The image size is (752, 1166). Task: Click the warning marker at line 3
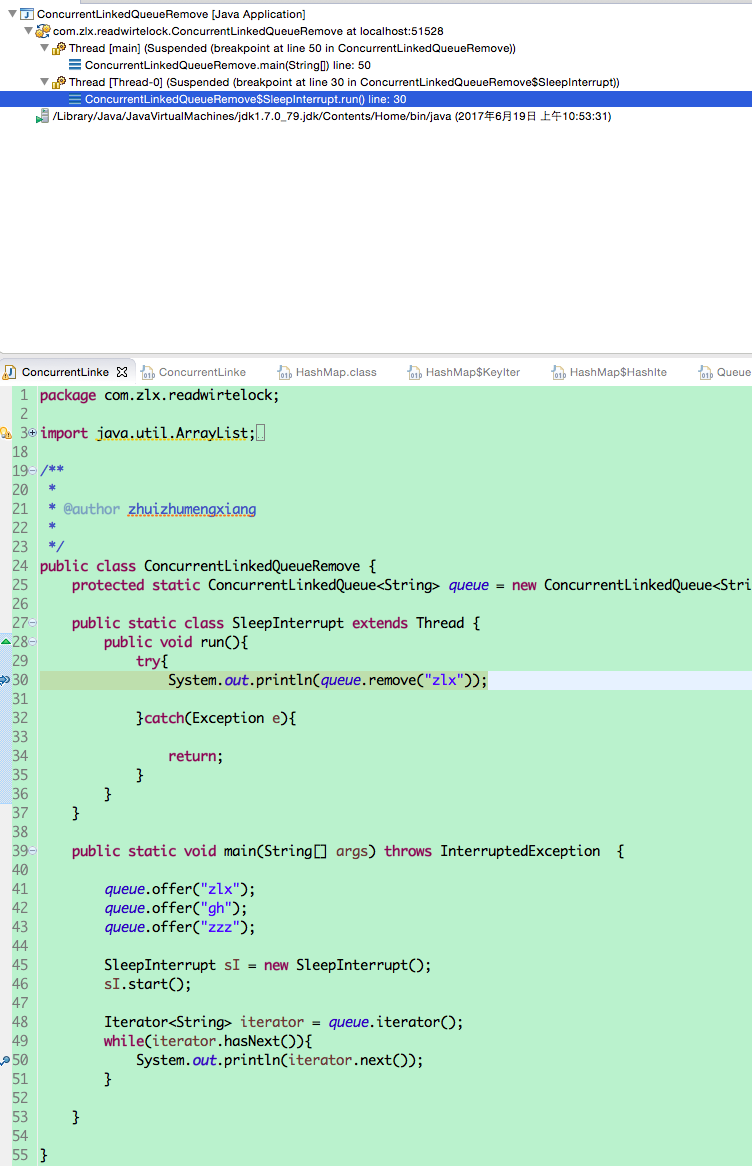point(5,433)
